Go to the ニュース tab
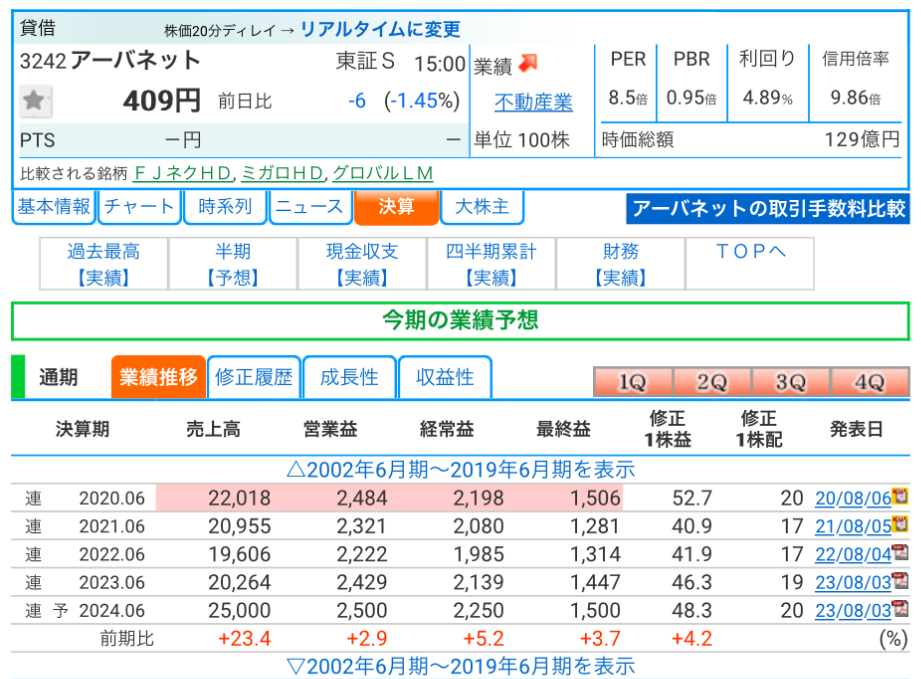Viewport: 921px width, 679px height. coord(310,207)
